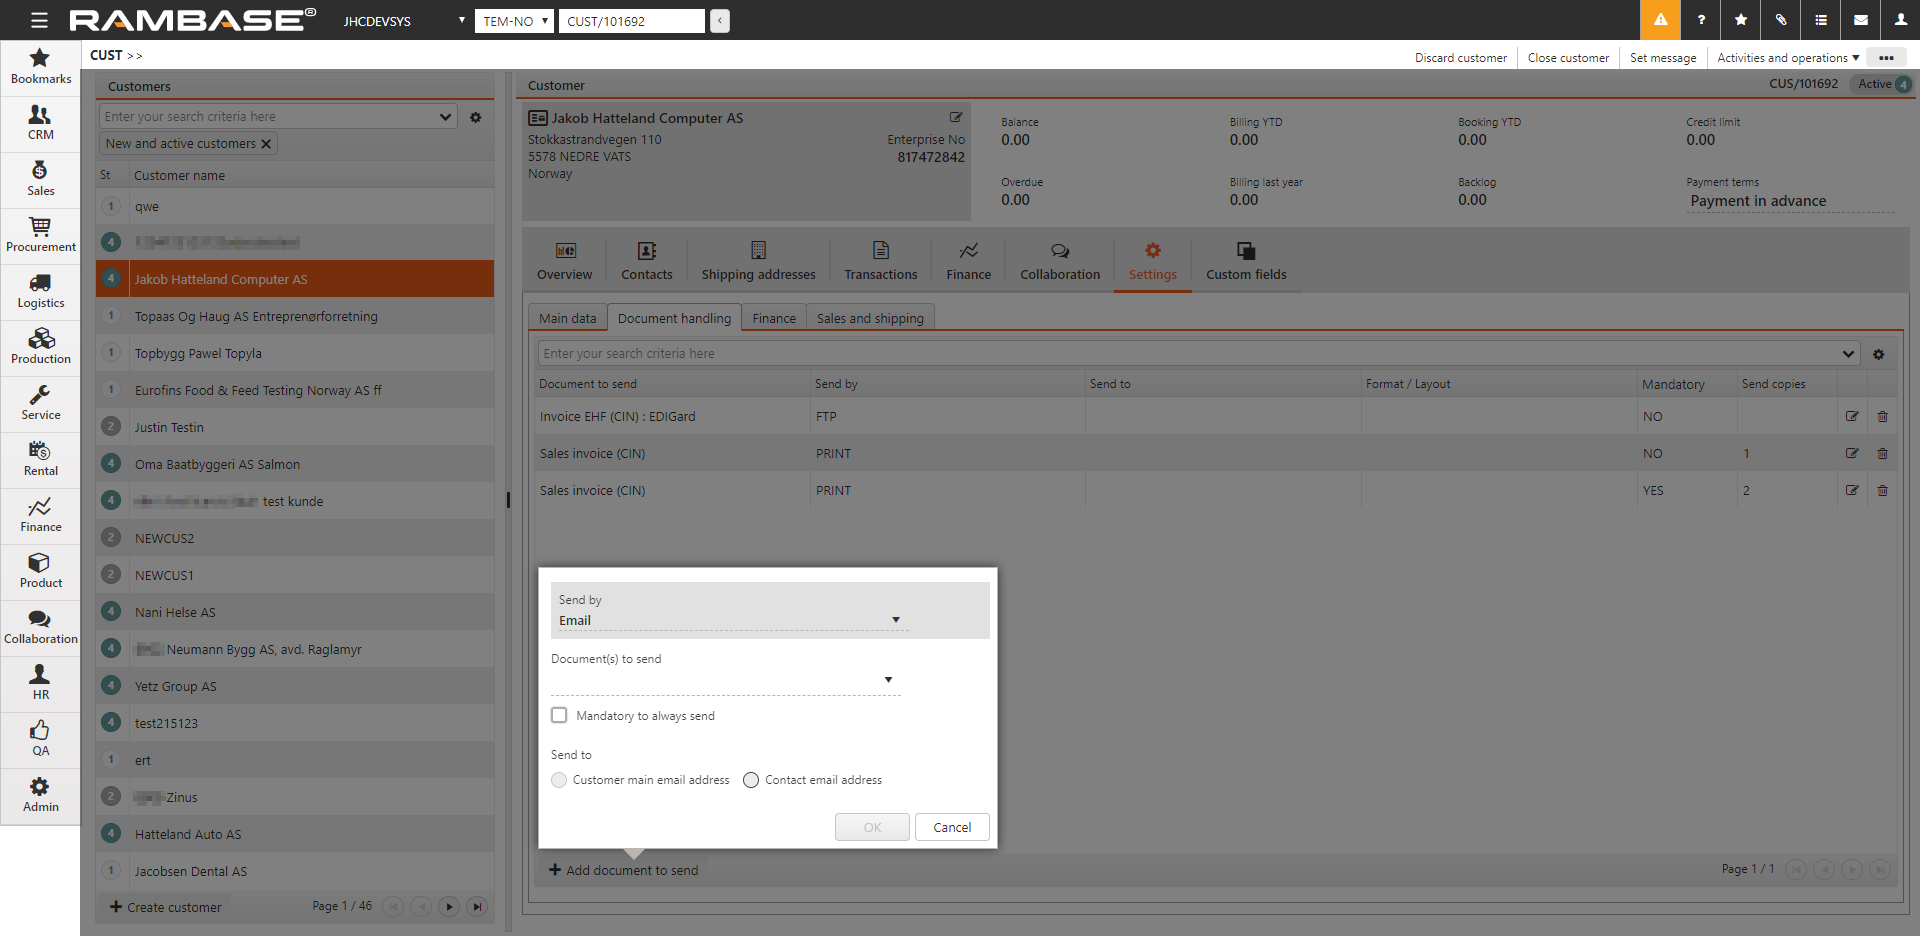
Task: Cancel the add document popup
Action: (x=951, y=827)
